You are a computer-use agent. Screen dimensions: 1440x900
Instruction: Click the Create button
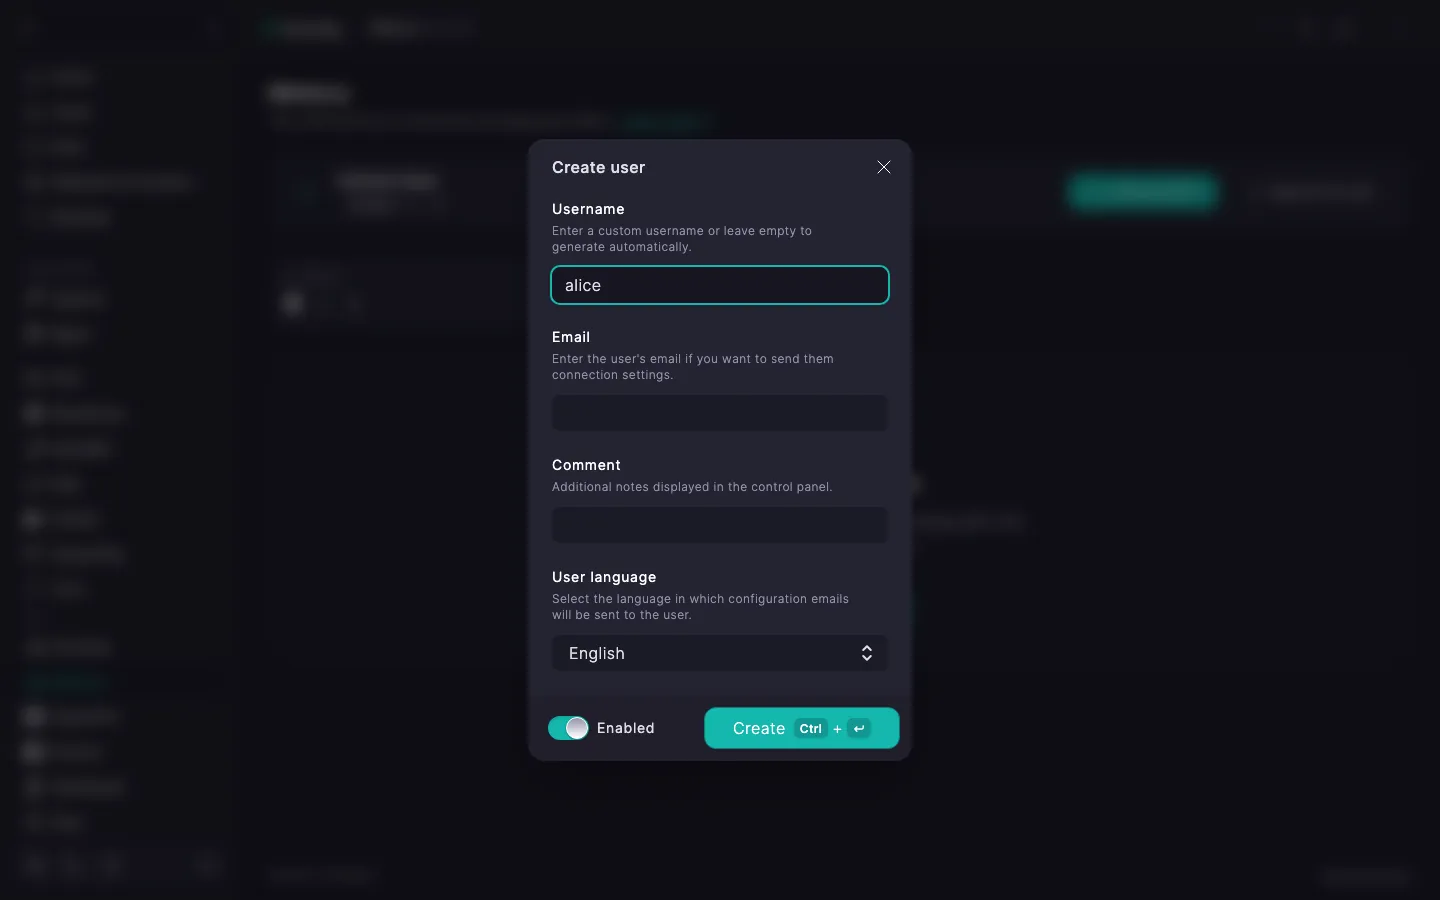tap(802, 728)
